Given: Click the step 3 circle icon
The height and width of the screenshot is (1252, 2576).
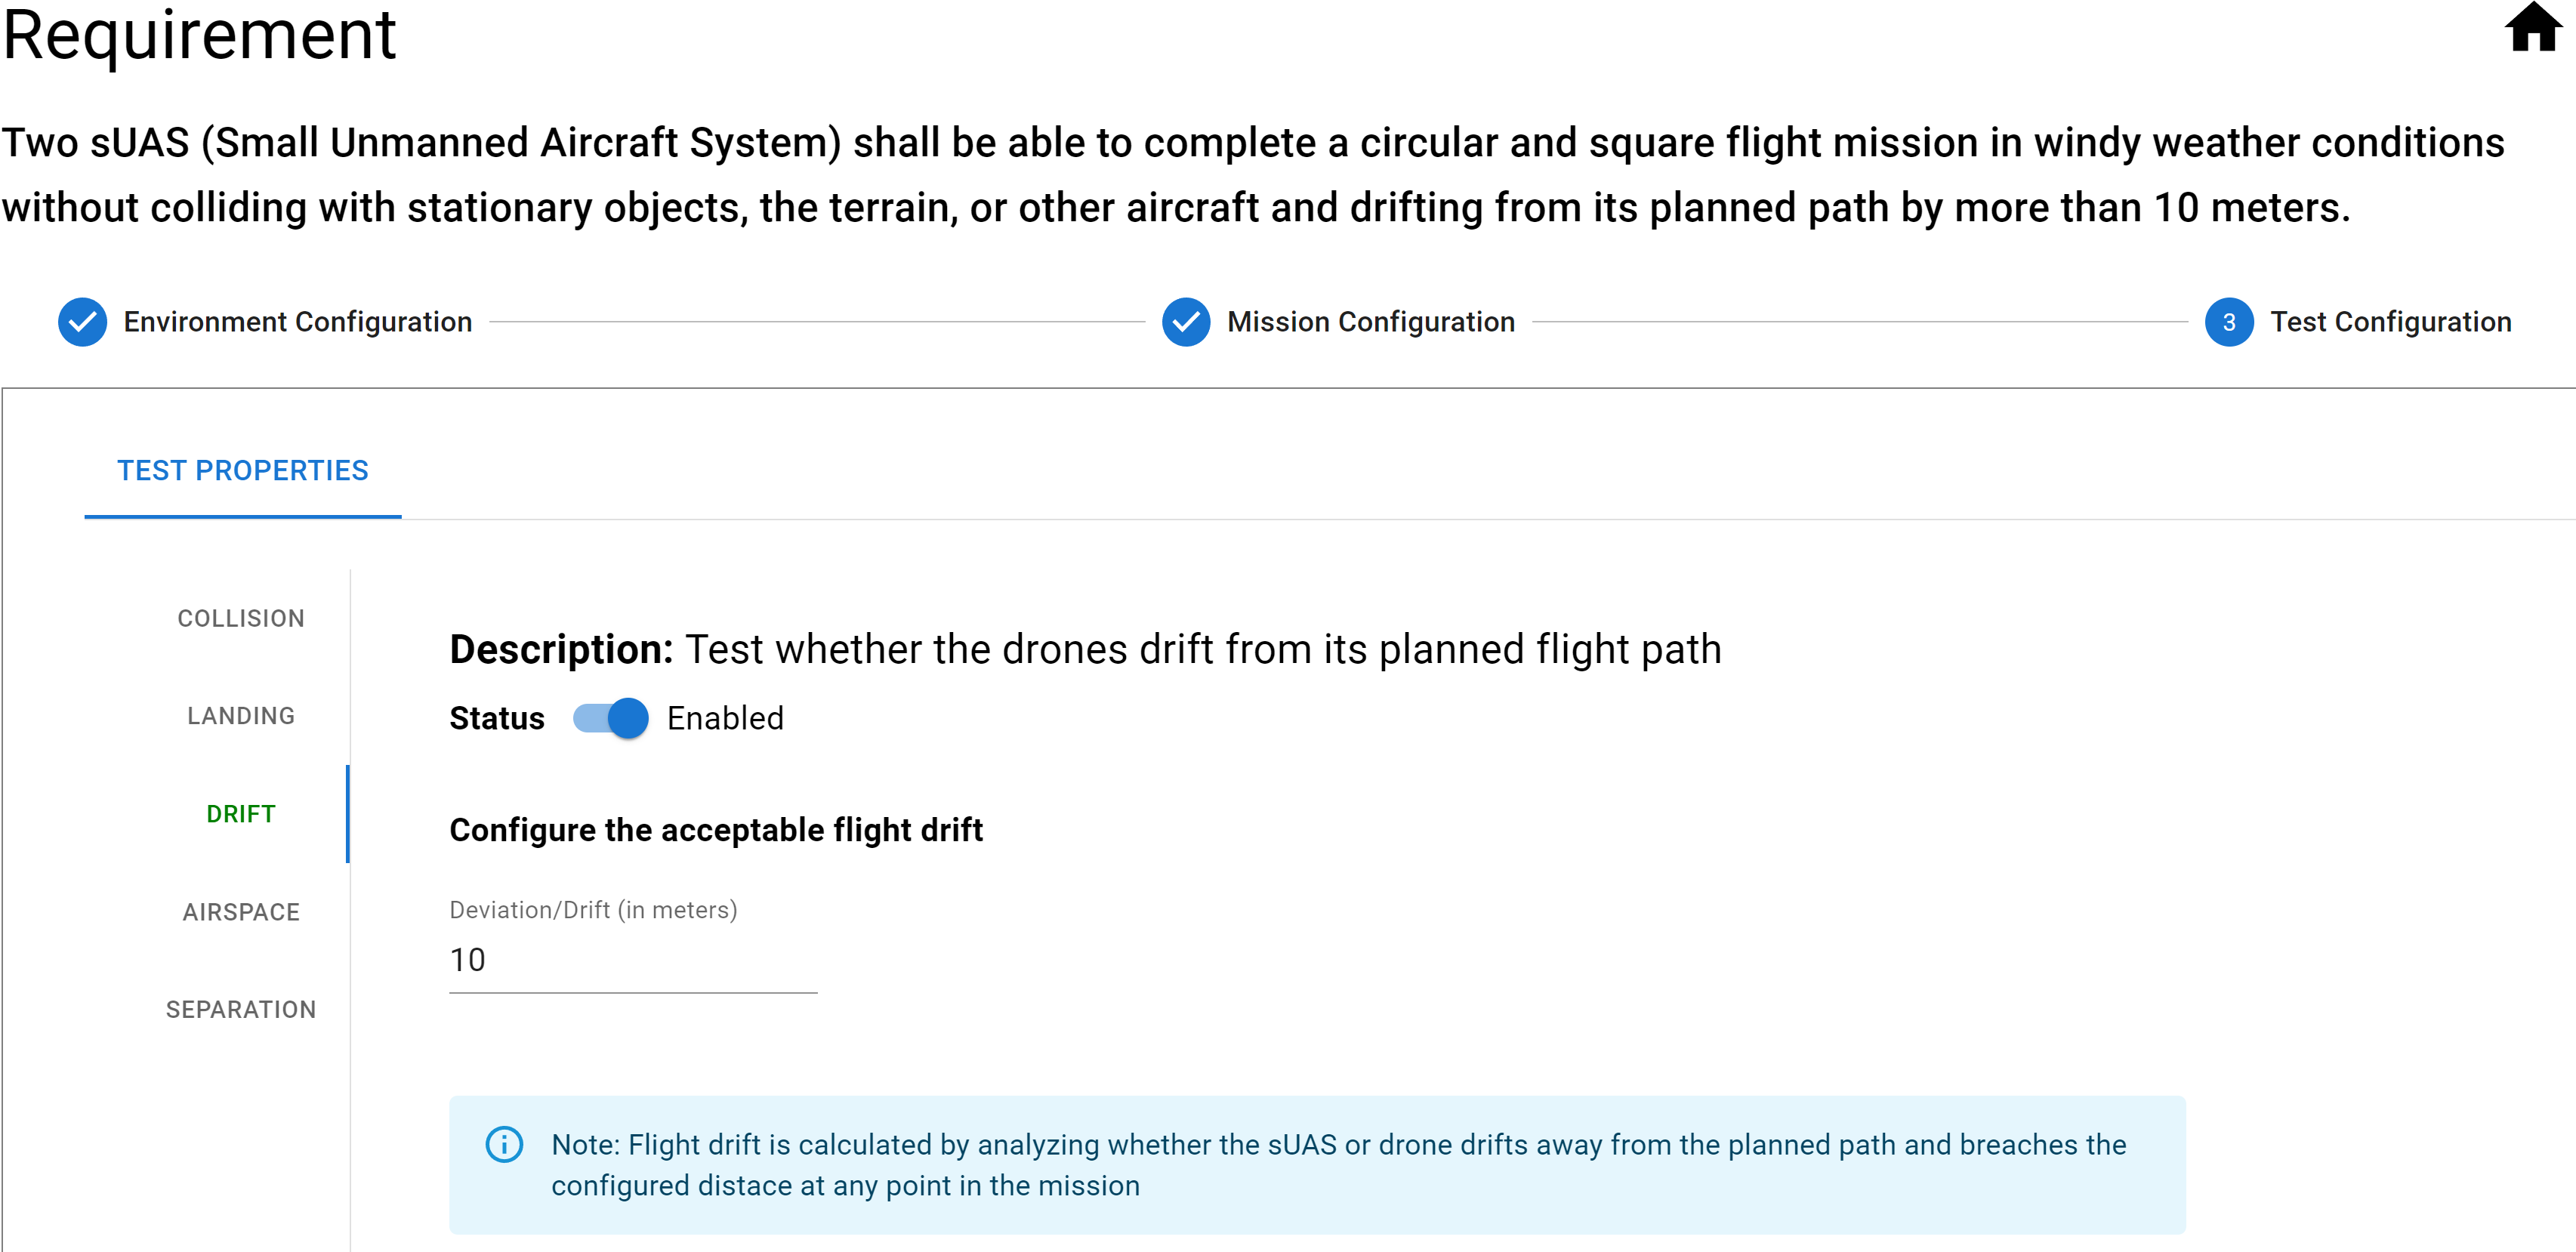Looking at the screenshot, I should [x=2229, y=322].
